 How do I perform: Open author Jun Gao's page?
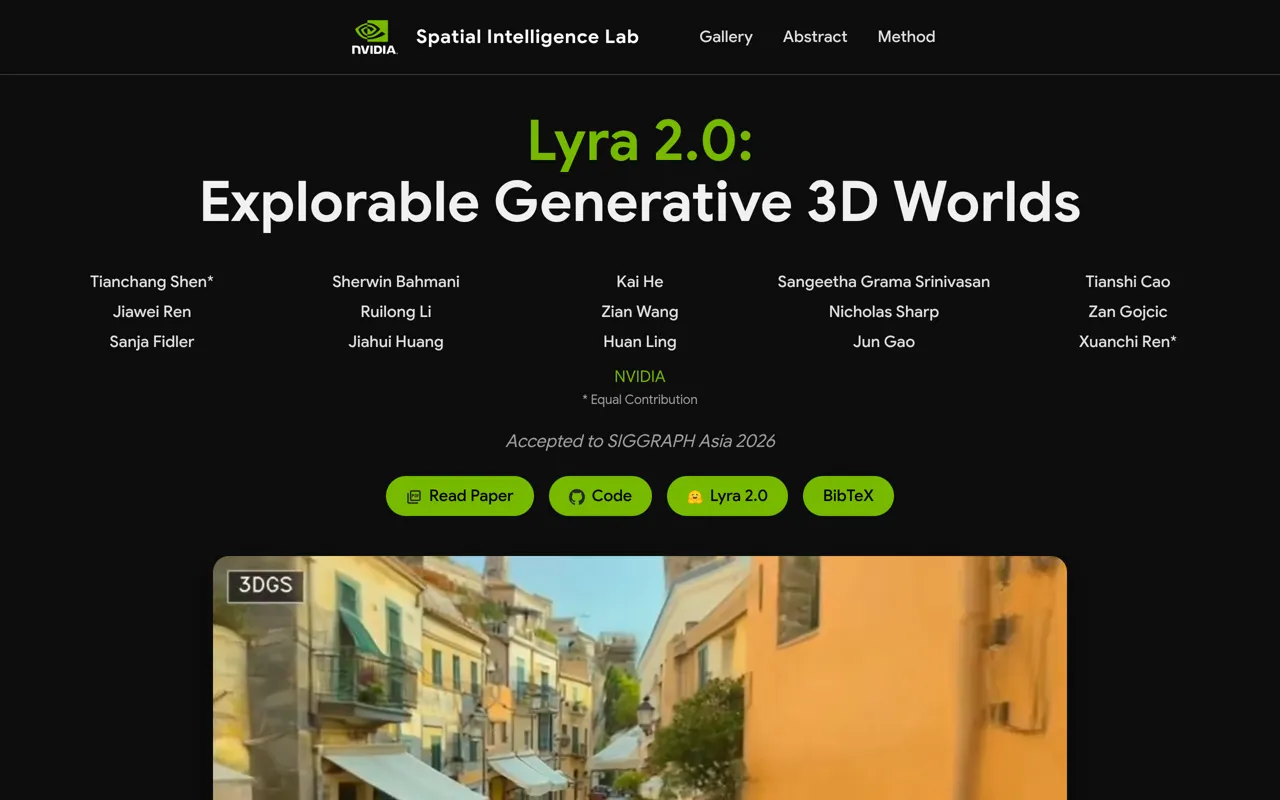884,342
